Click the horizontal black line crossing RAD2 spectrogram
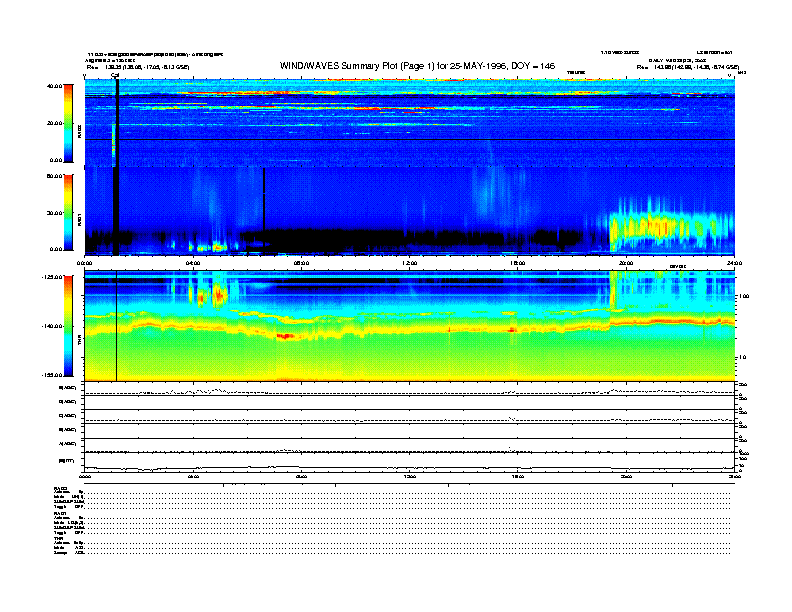 (x=410, y=139)
